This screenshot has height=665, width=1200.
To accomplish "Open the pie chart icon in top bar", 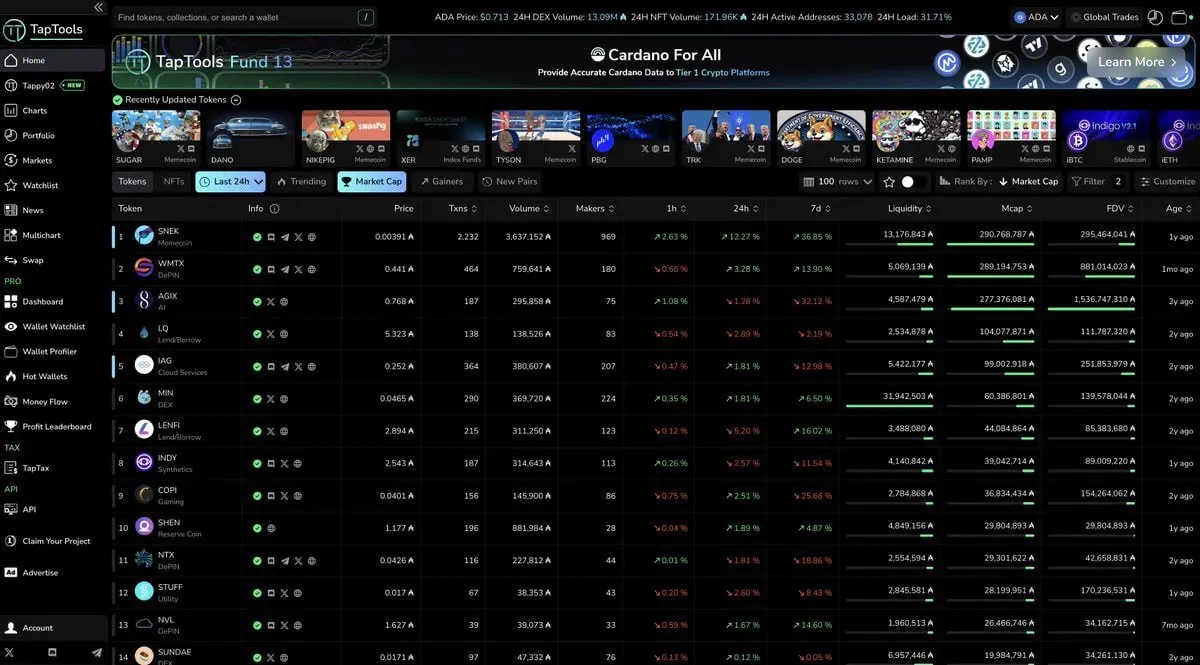I will click(x=1155, y=17).
